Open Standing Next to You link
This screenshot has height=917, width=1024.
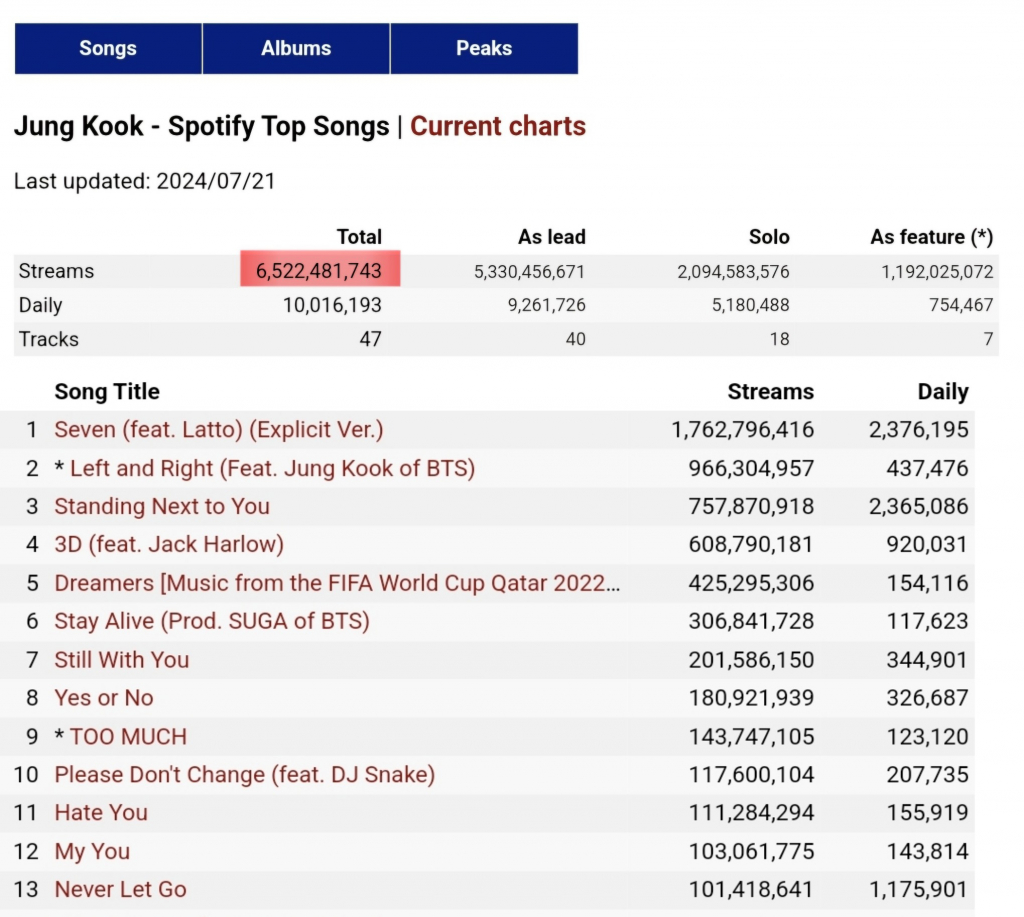pos(162,506)
